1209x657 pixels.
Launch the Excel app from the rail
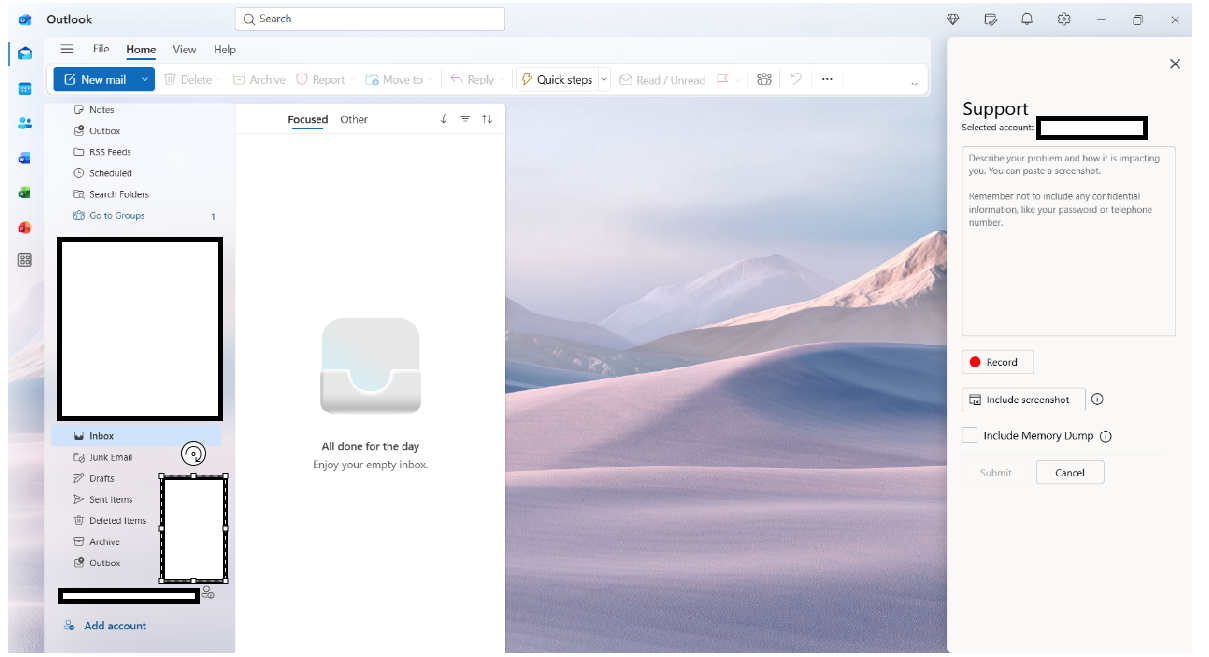tap(25, 192)
